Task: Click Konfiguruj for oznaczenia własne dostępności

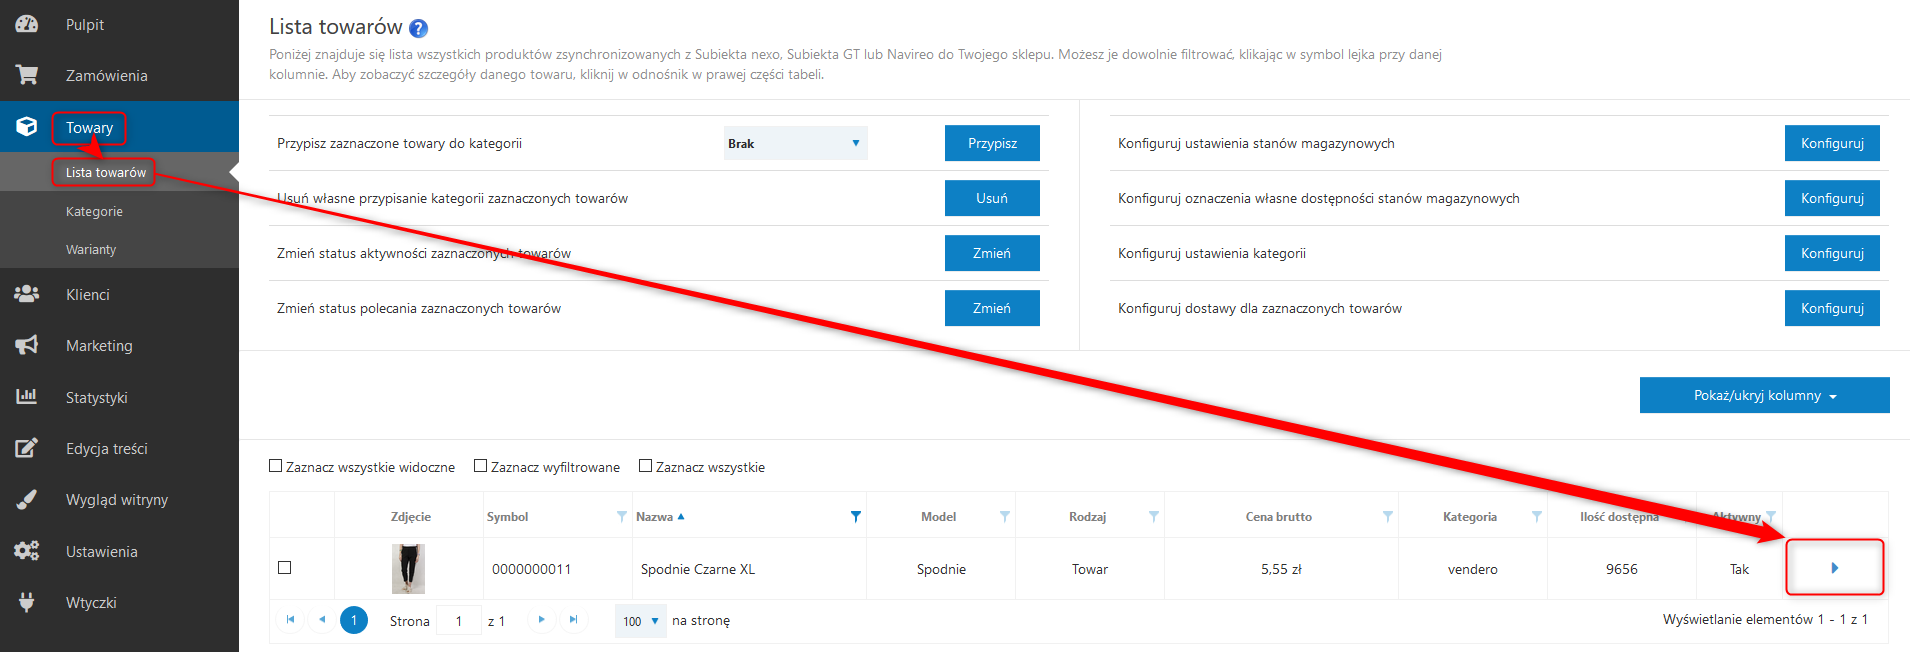Action: [1832, 198]
